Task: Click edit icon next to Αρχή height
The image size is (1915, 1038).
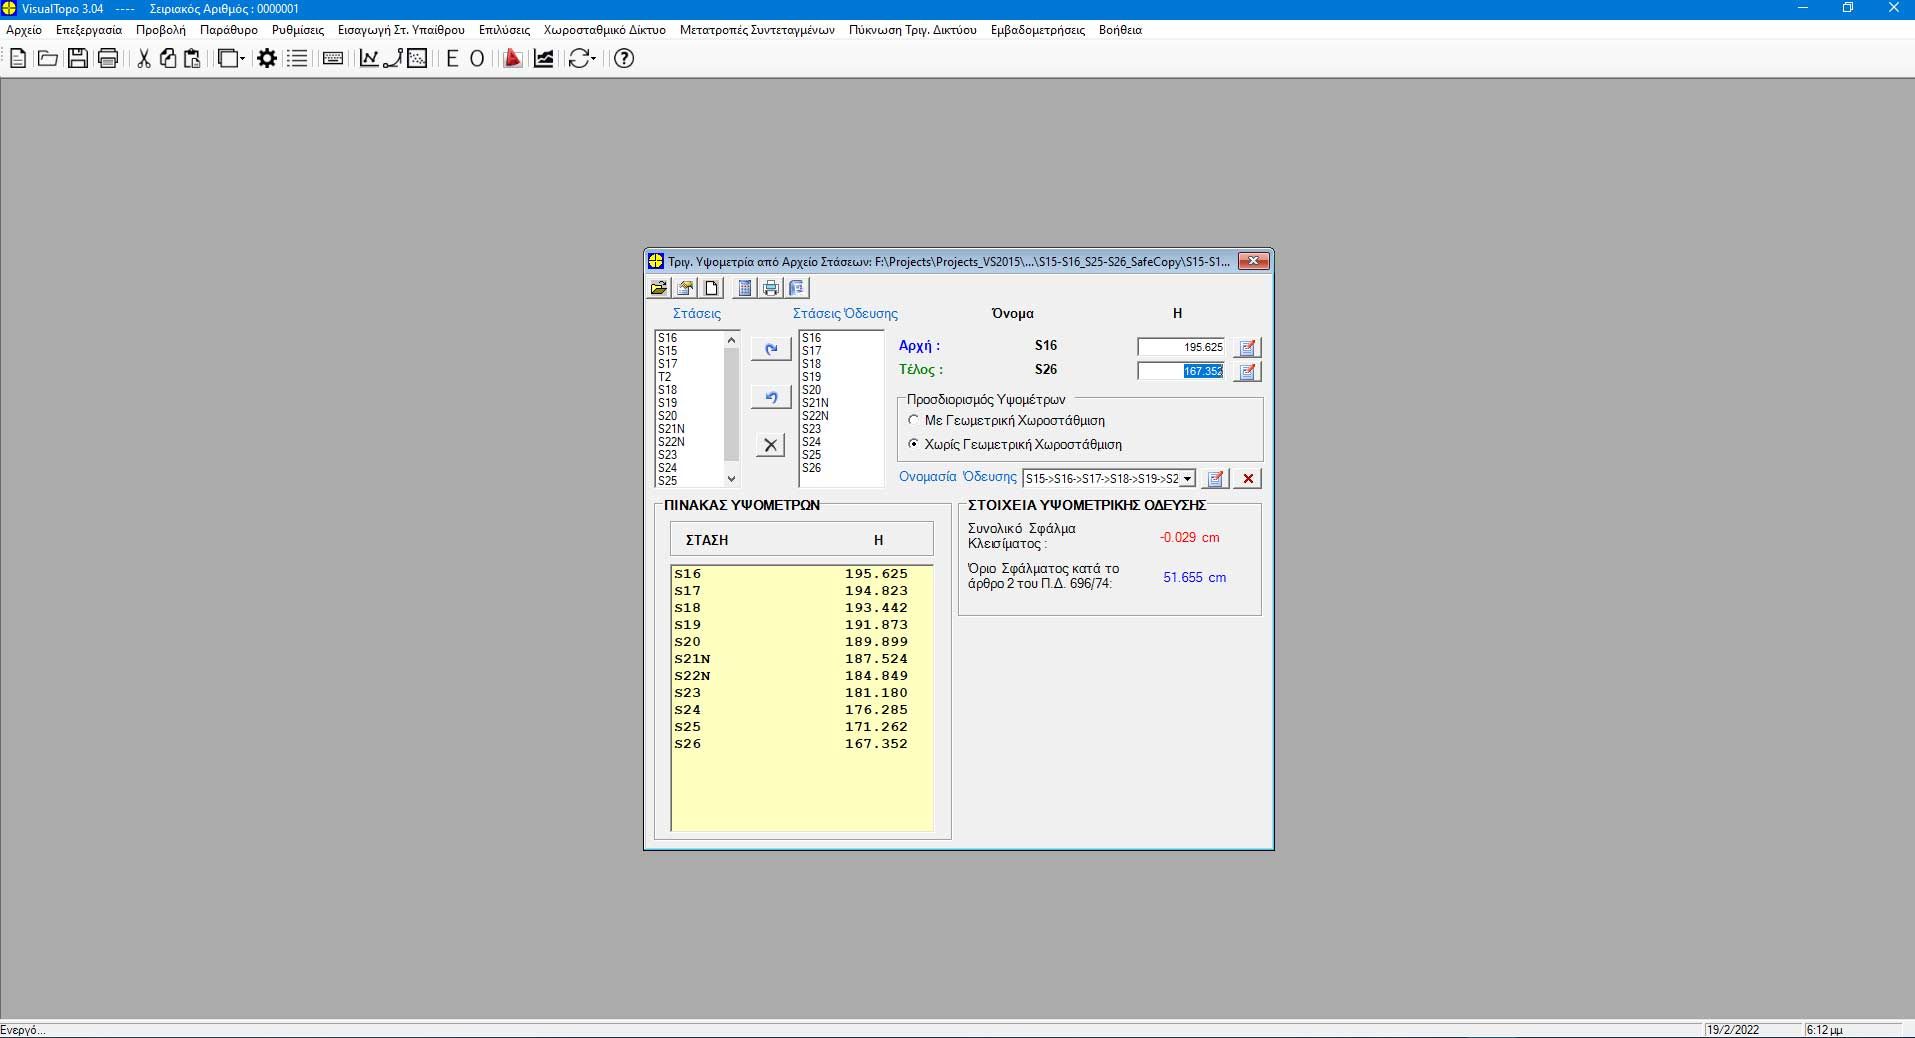Action: 1247,348
